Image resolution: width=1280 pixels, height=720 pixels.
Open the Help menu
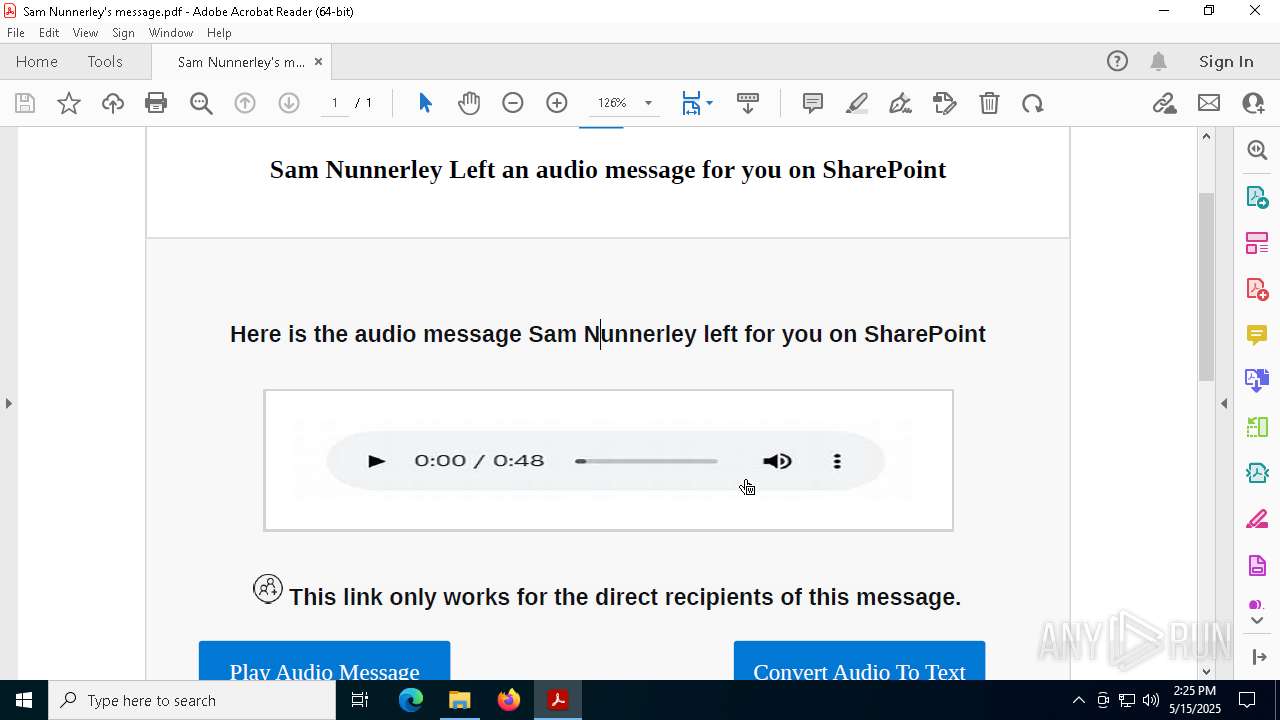click(x=219, y=32)
